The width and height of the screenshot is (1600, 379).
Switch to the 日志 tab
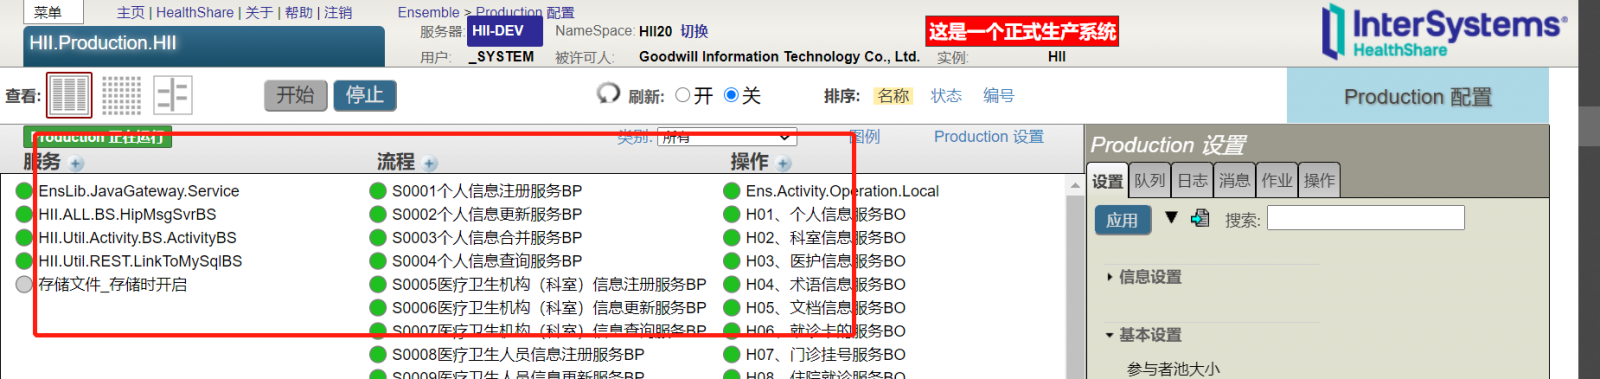coord(1192,181)
